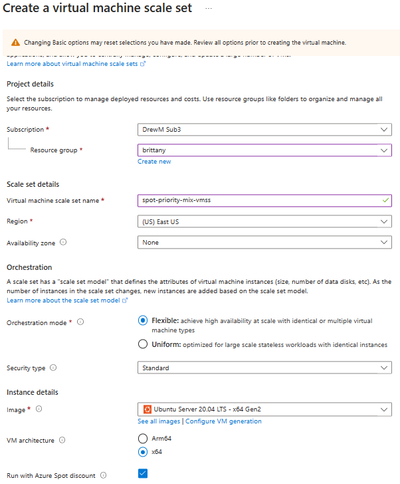Screen dimensions: 400x484
Task: Open the See all images link
Action: [159, 421]
